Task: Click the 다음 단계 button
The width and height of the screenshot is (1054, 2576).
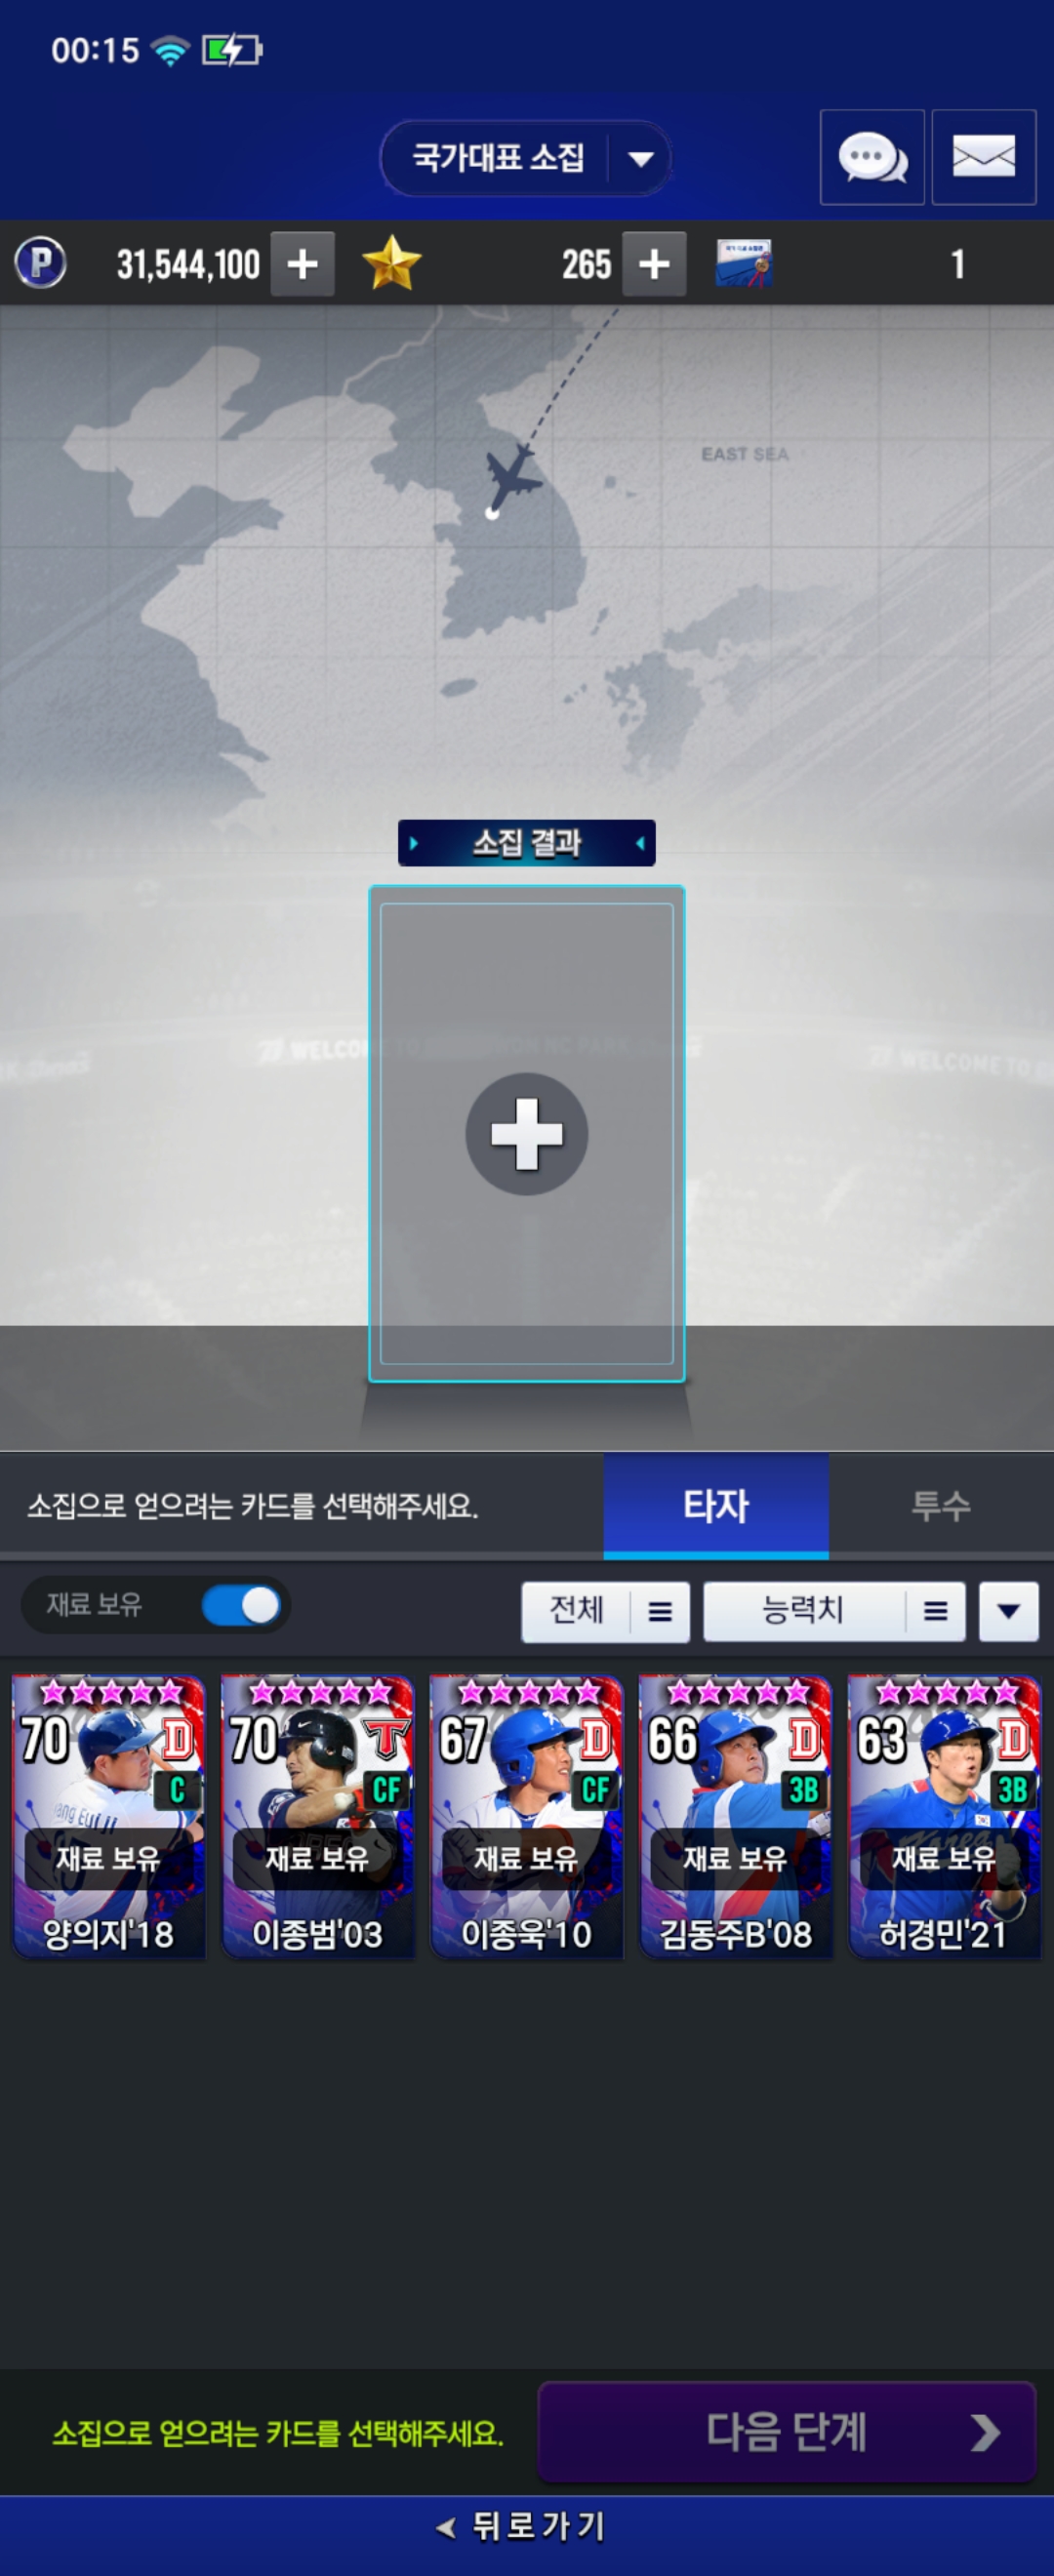Action: click(787, 2432)
